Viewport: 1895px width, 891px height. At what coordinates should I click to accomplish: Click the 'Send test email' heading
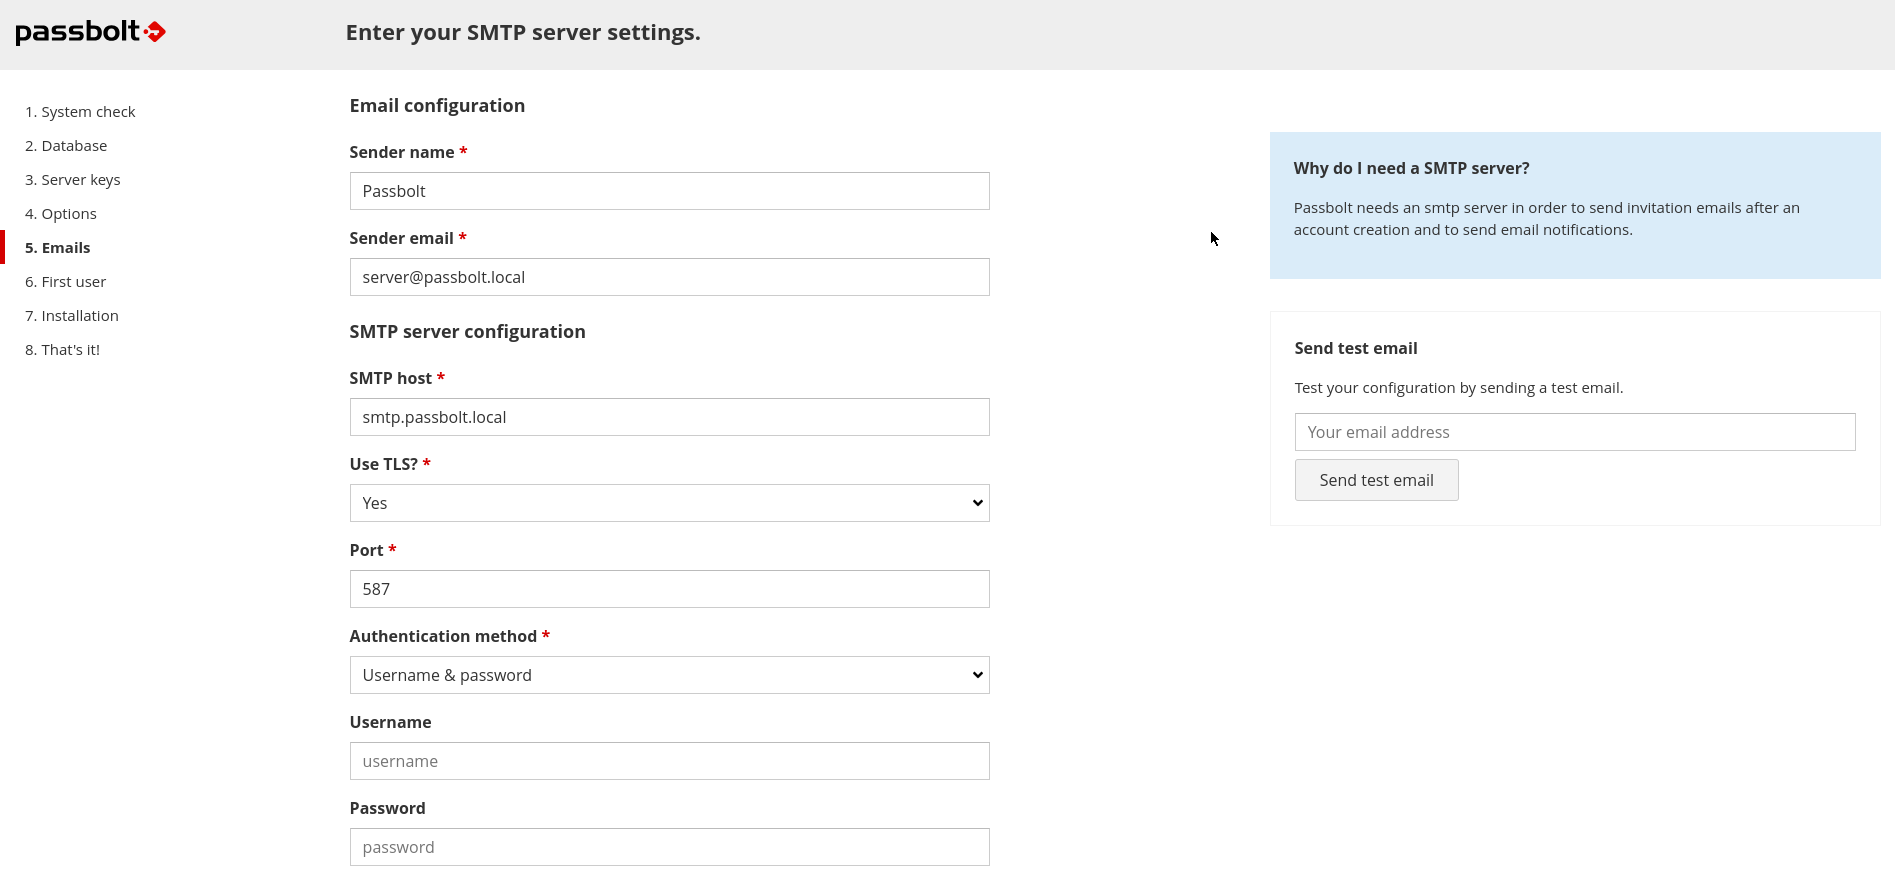pos(1356,348)
